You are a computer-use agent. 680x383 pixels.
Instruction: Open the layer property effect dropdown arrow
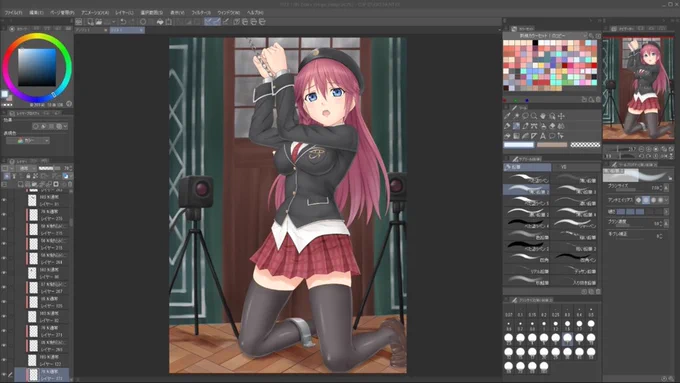pyautogui.click(x=65, y=126)
